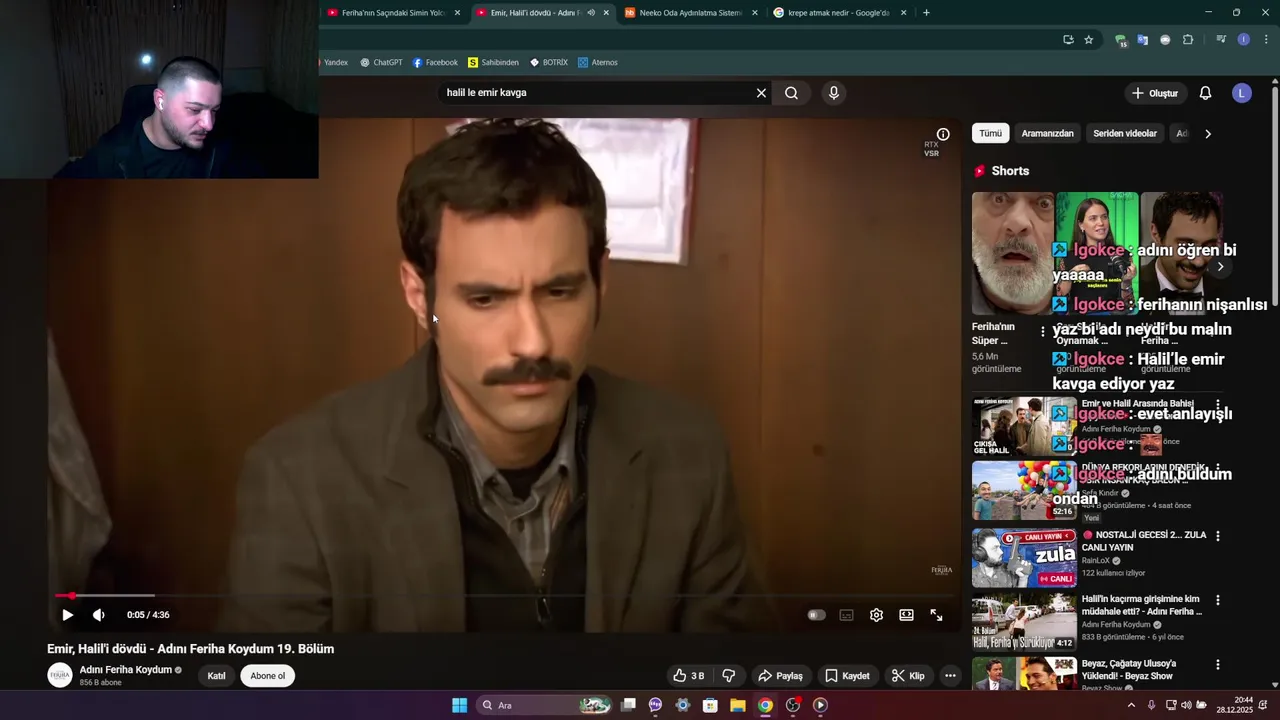Screen dimensions: 1280x720
Task: Open the Facebook bookmark
Action: point(435,62)
